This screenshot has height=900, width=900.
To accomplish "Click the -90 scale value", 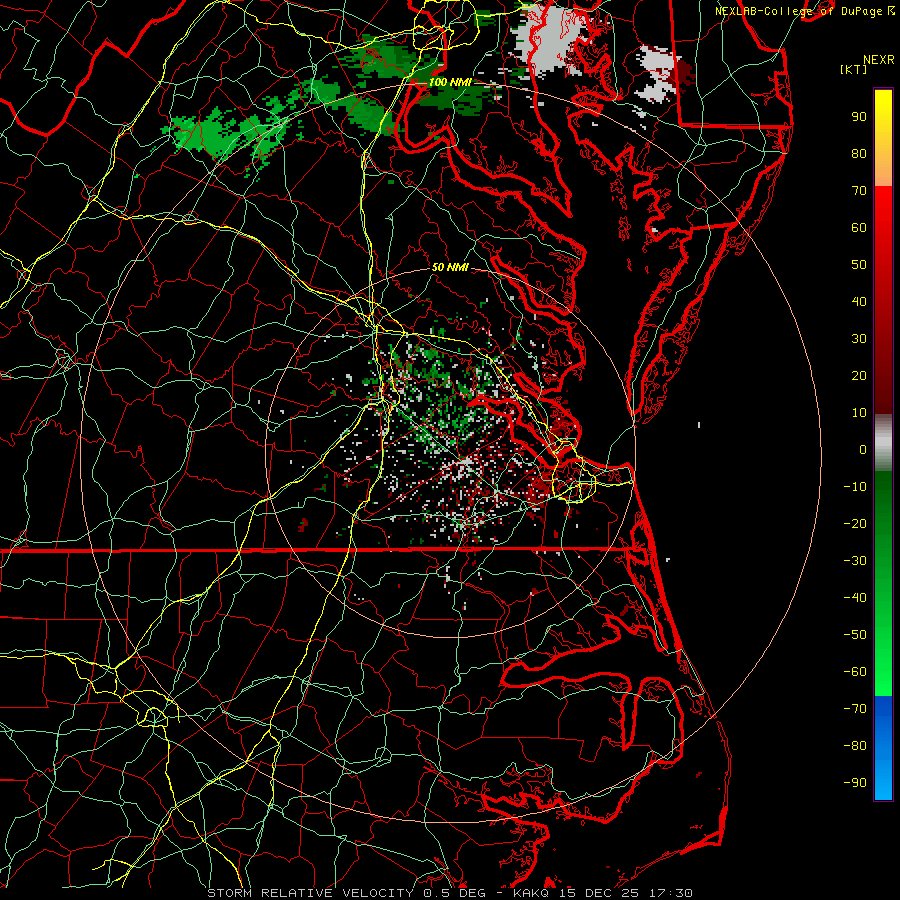I will coord(855,783).
